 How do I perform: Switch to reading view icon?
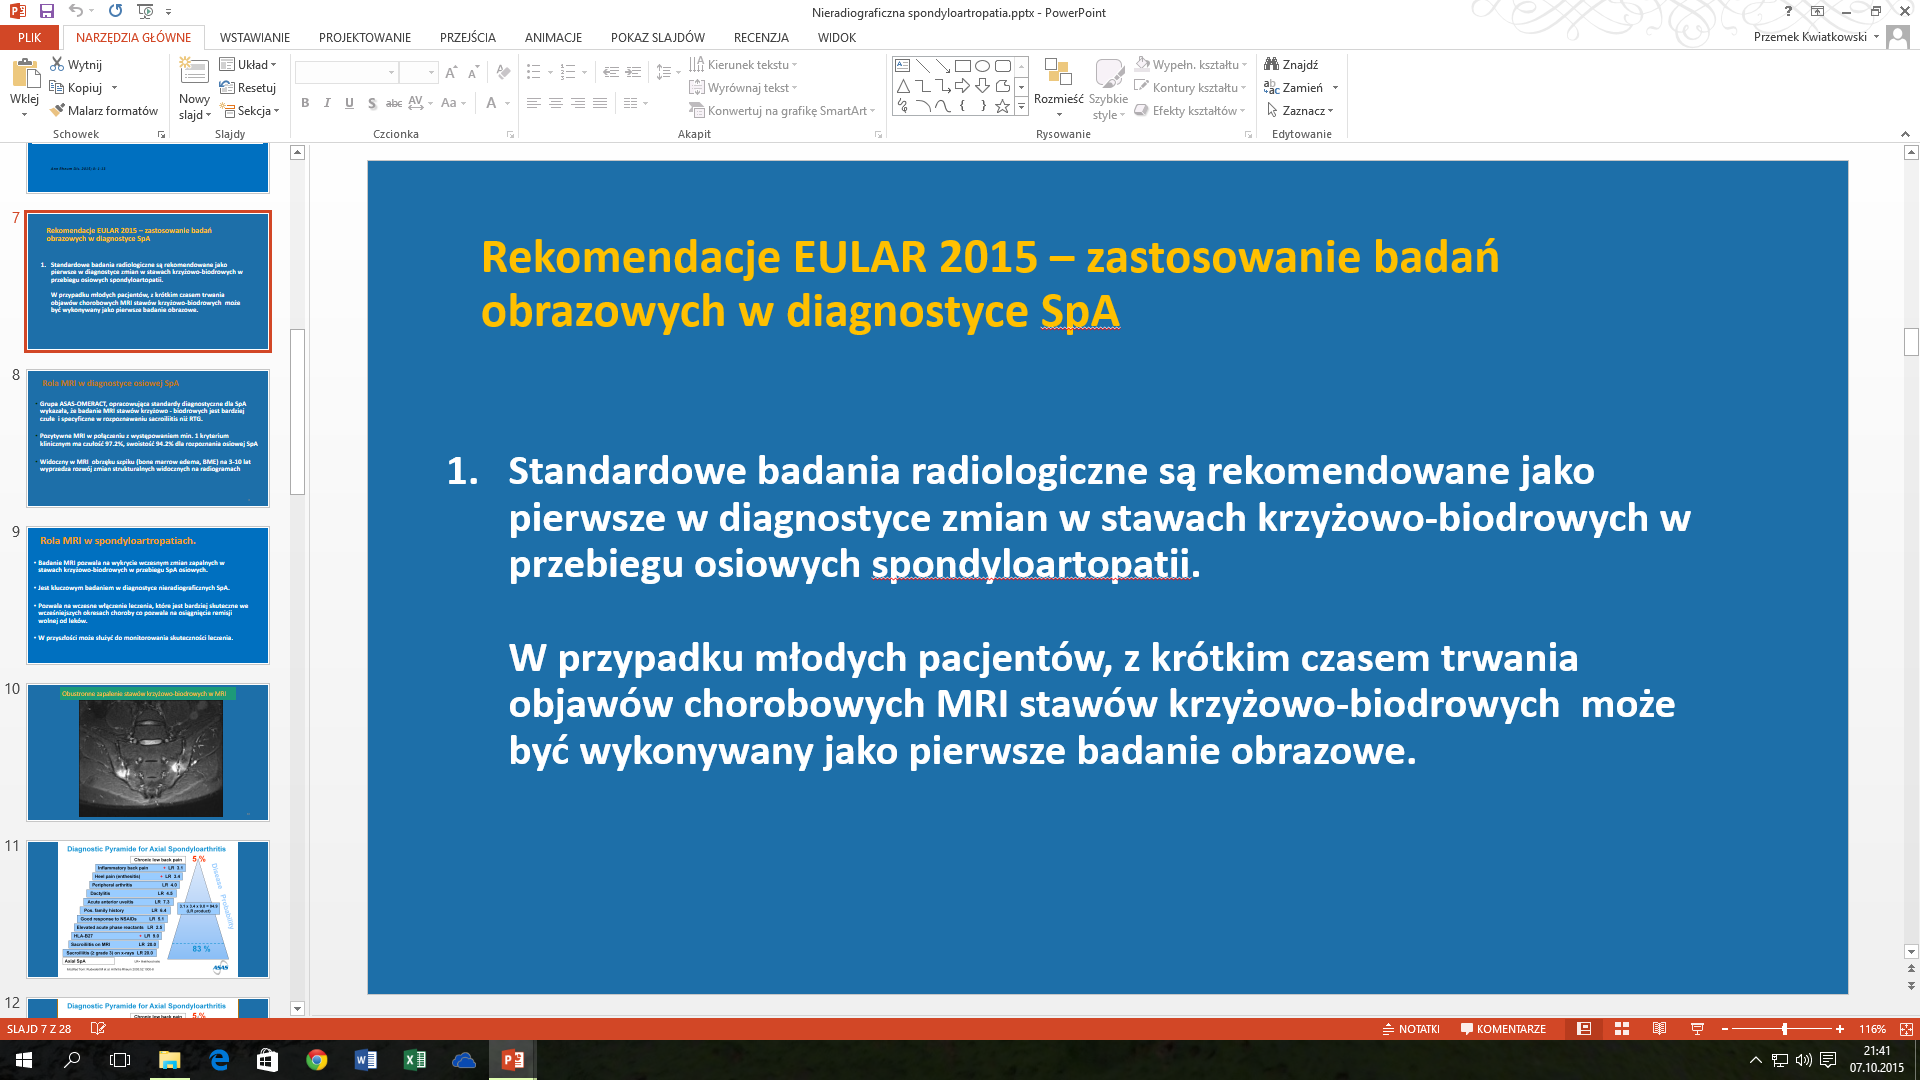click(1659, 1029)
